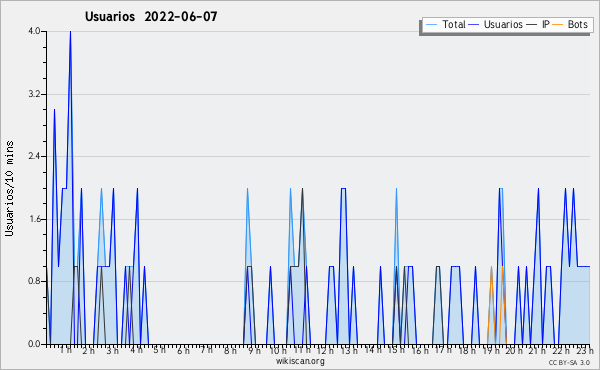
Task: Click the '22 h' x-axis label
Action: (561, 350)
